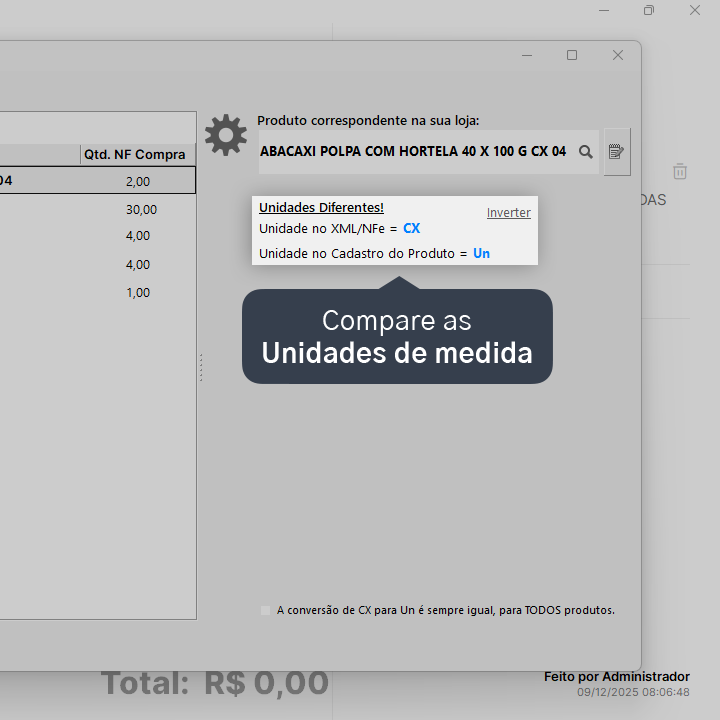720x720 pixels.
Task: Close the dialog window
Action: click(x=618, y=55)
